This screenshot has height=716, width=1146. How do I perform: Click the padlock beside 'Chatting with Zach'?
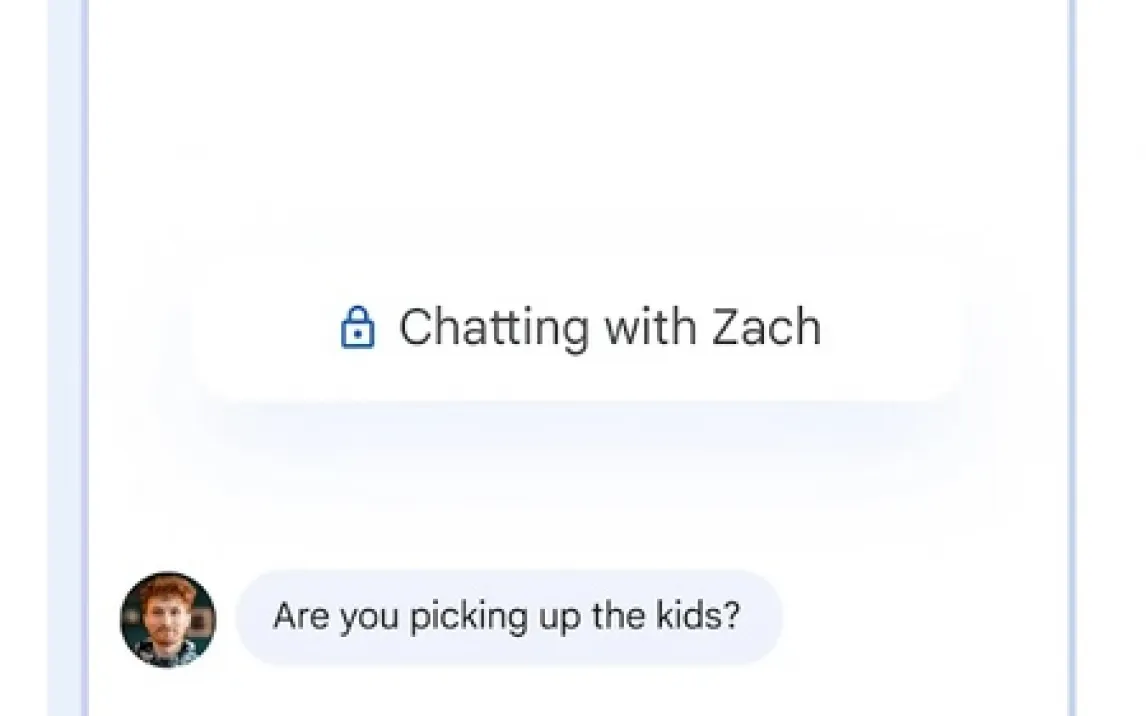click(357, 328)
